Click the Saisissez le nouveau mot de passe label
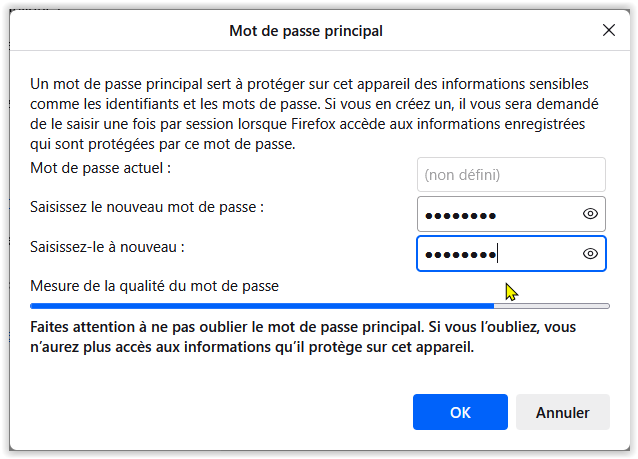 tap(147, 207)
